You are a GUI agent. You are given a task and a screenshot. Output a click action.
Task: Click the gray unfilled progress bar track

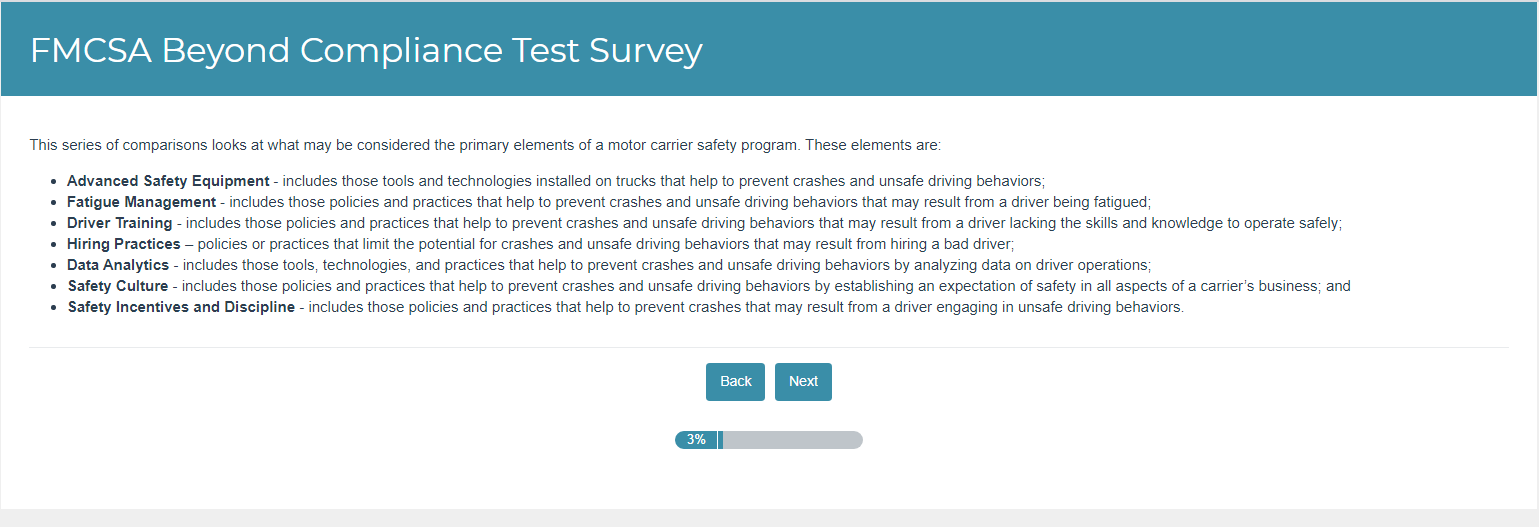(792, 440)
